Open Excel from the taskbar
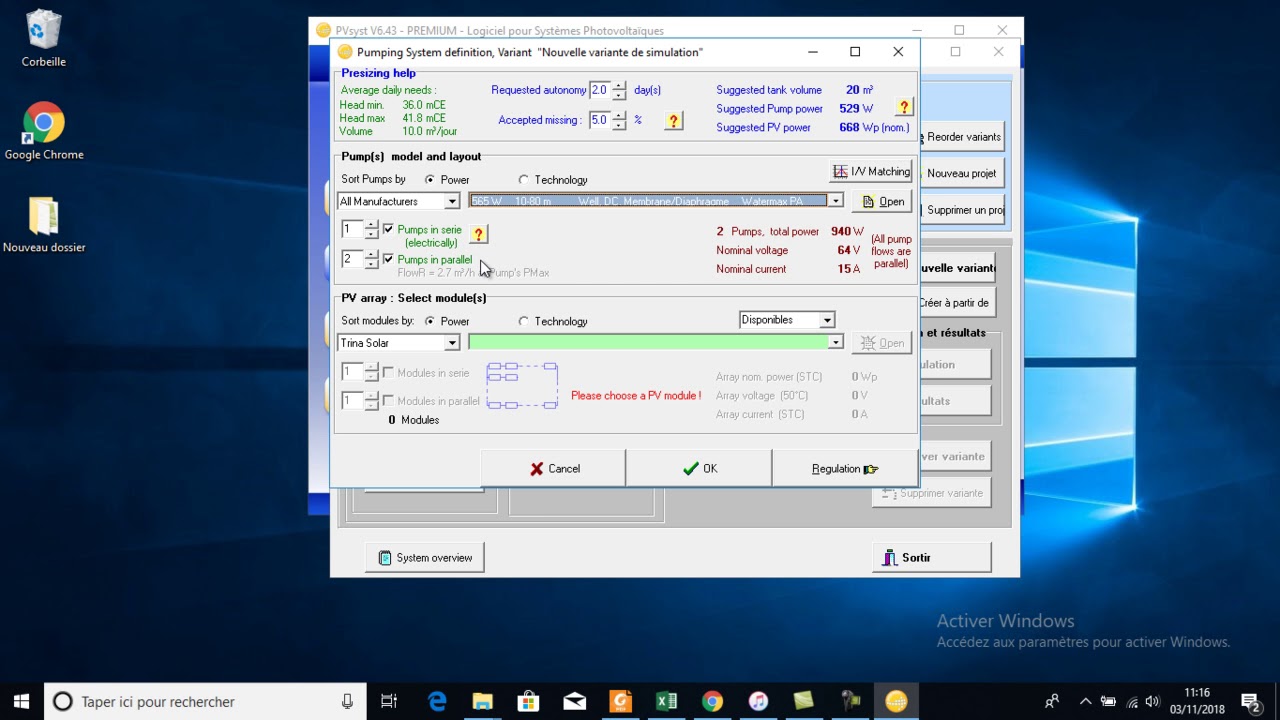 point(666,702)
